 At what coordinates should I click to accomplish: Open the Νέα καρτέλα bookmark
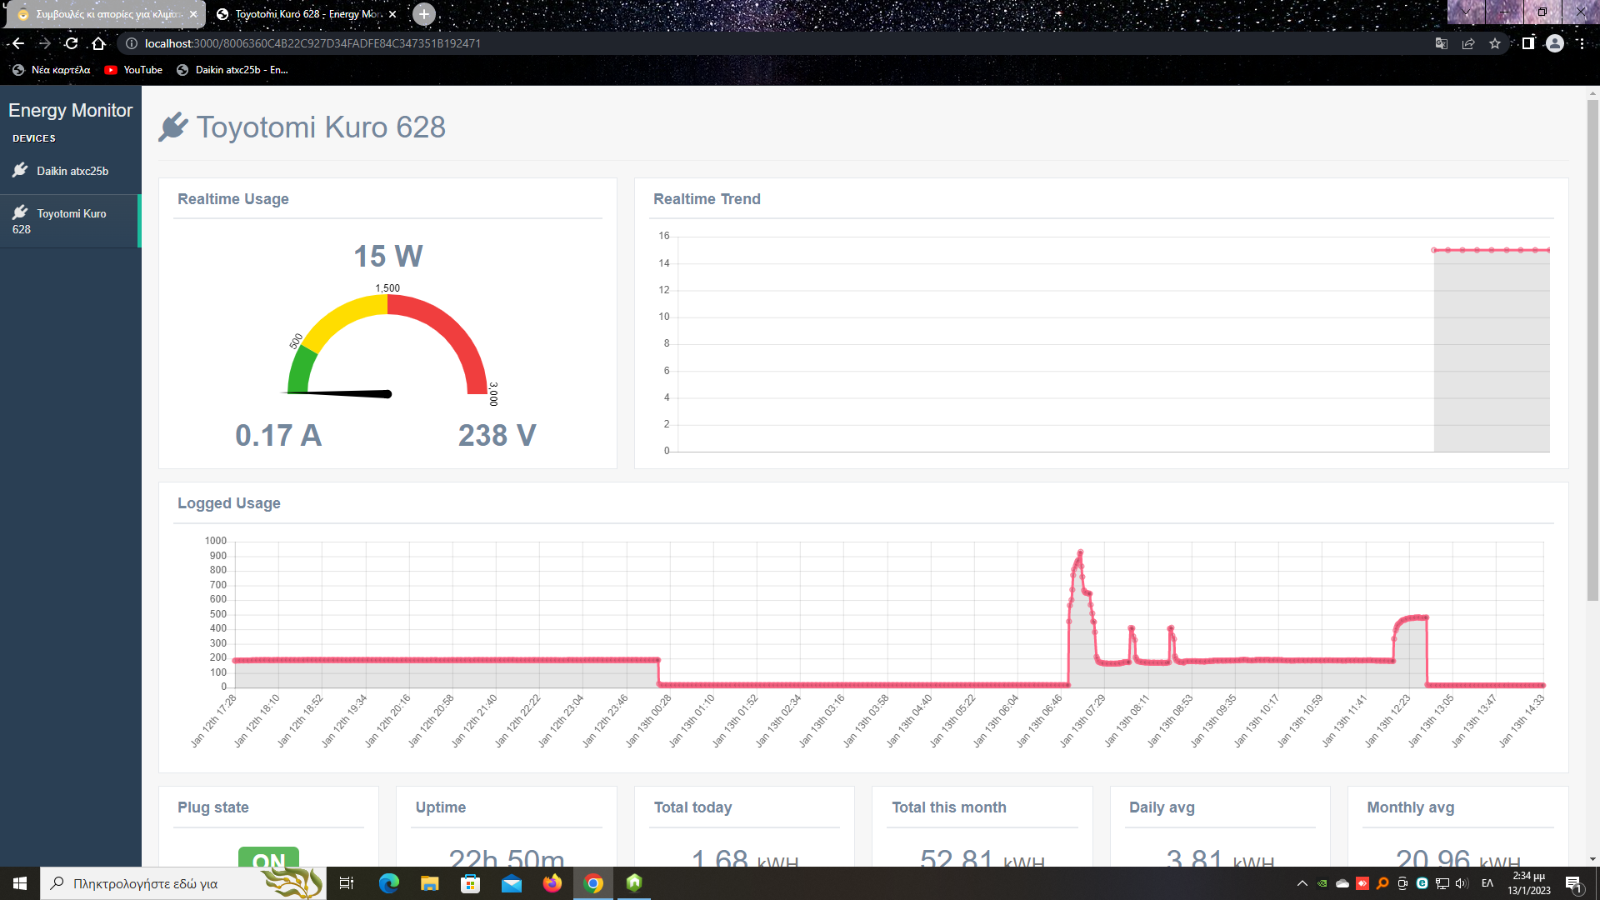51,70
